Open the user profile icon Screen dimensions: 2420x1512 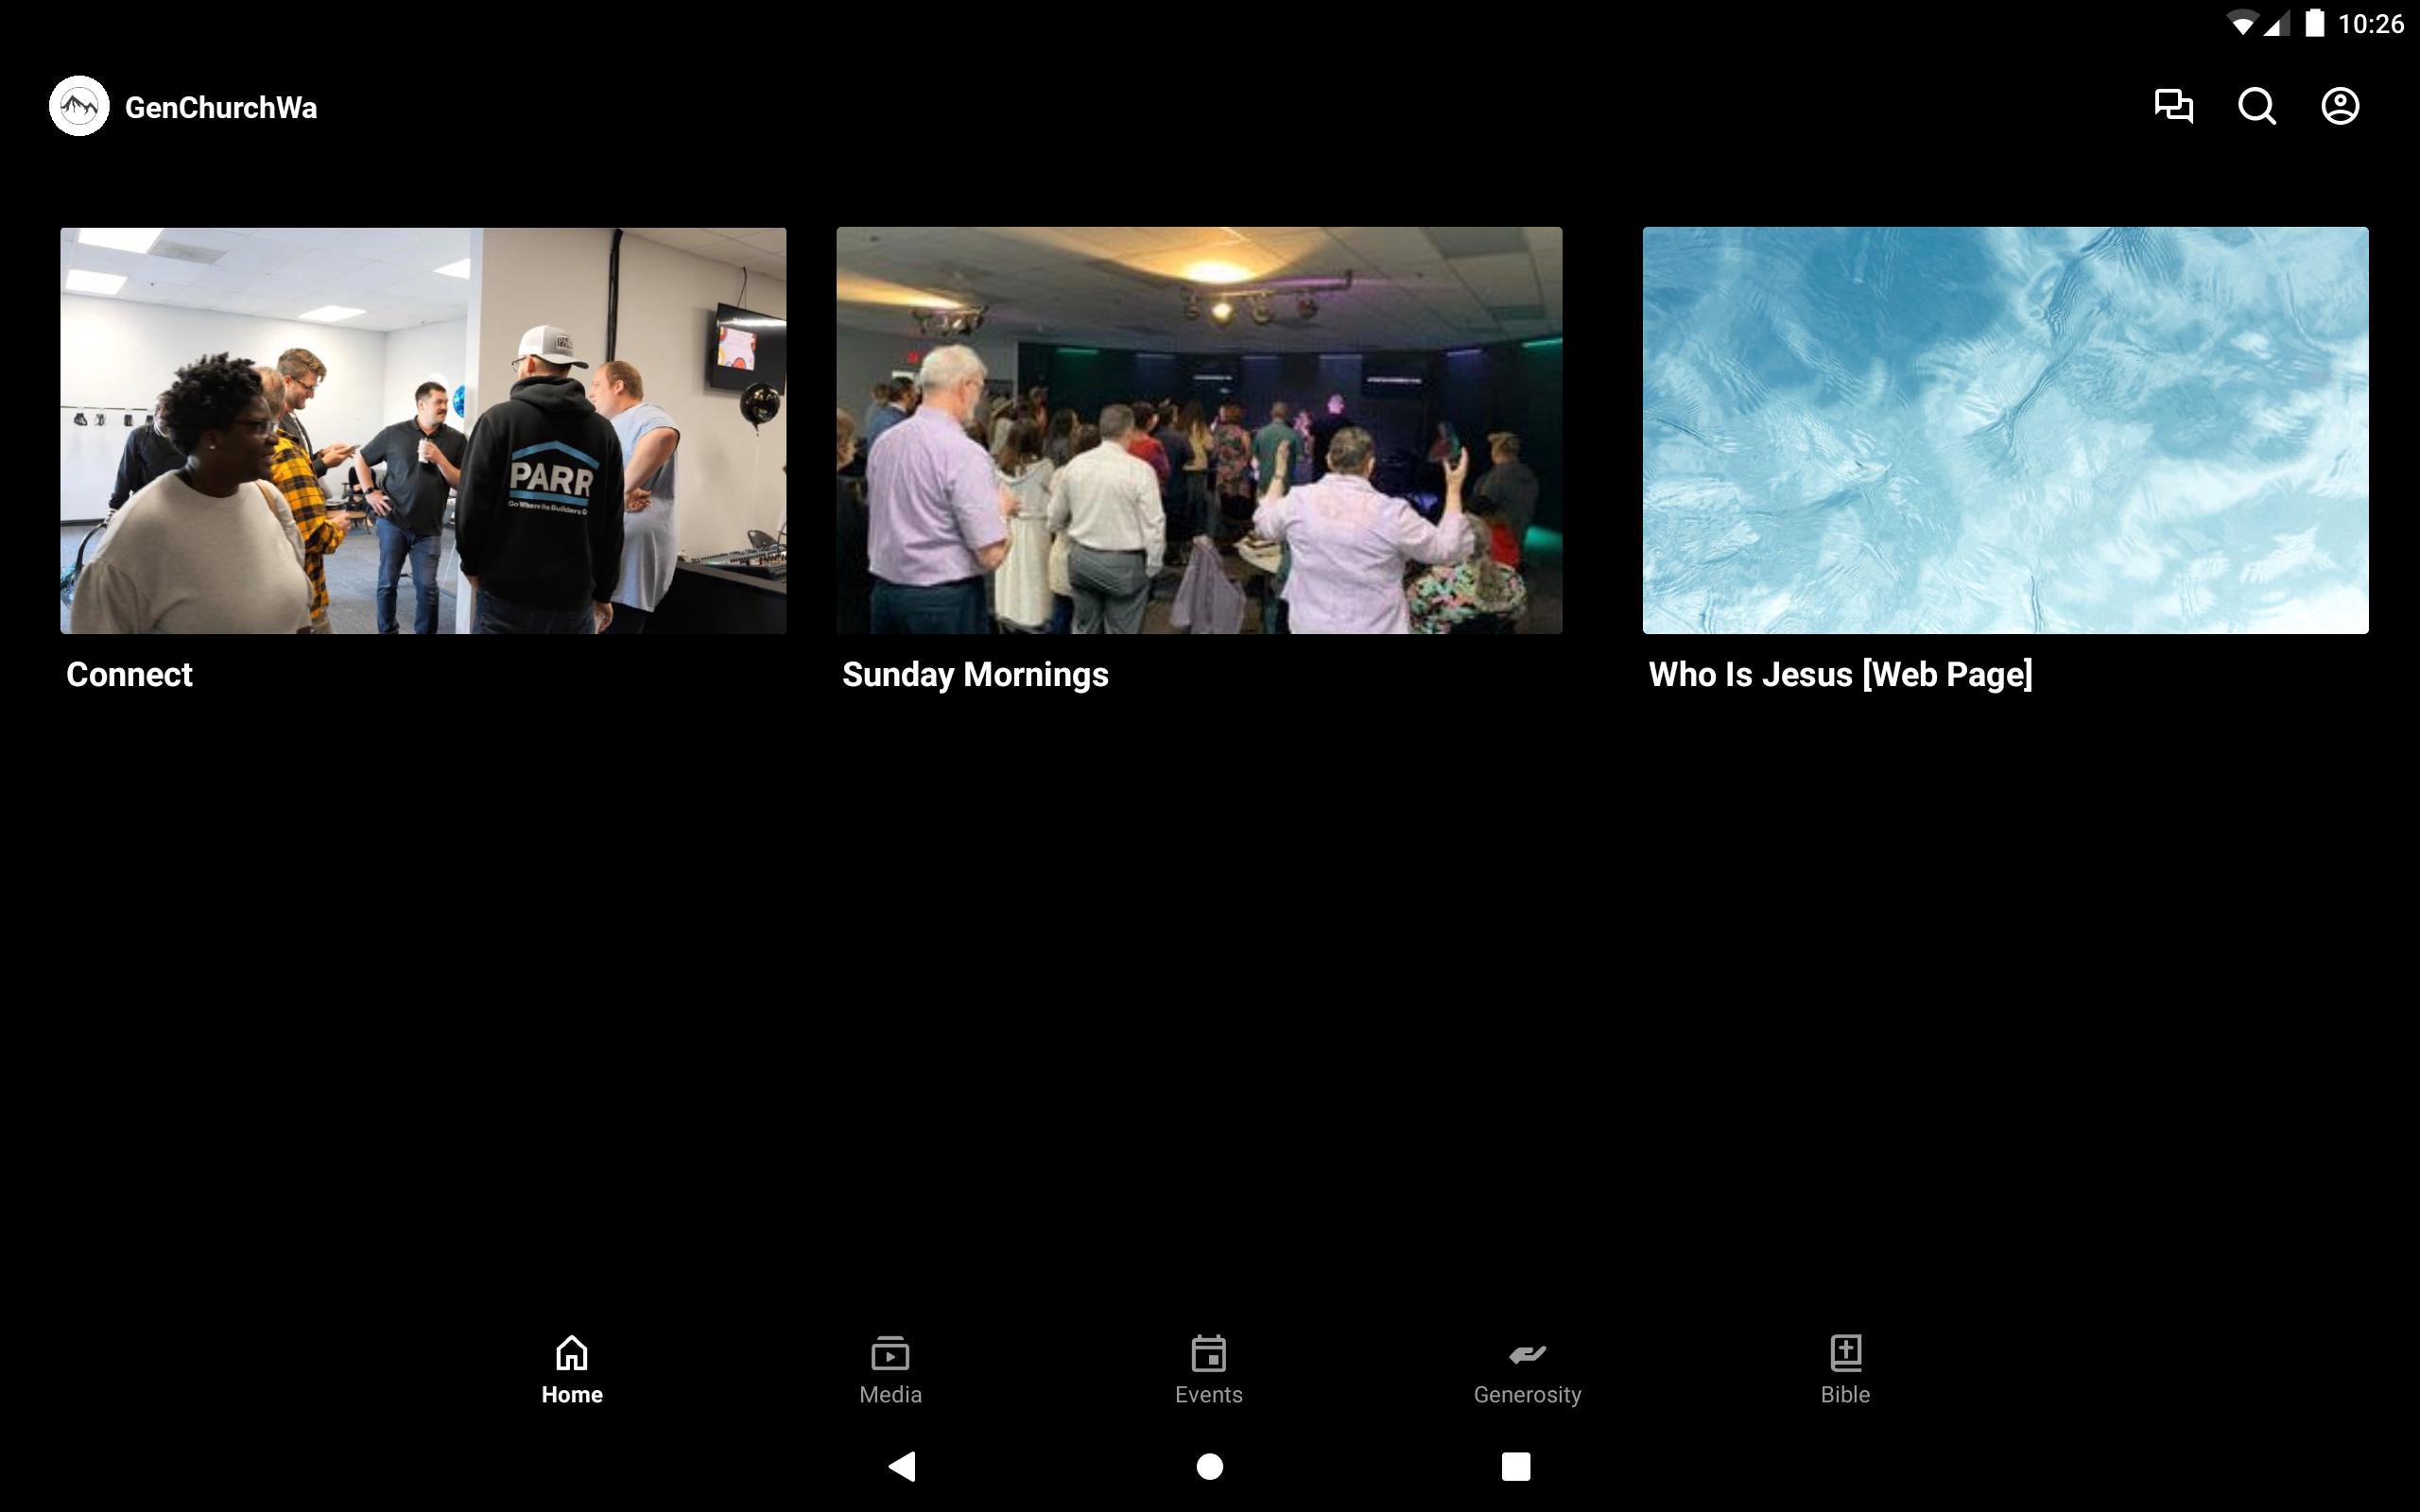coord(2340,106)
